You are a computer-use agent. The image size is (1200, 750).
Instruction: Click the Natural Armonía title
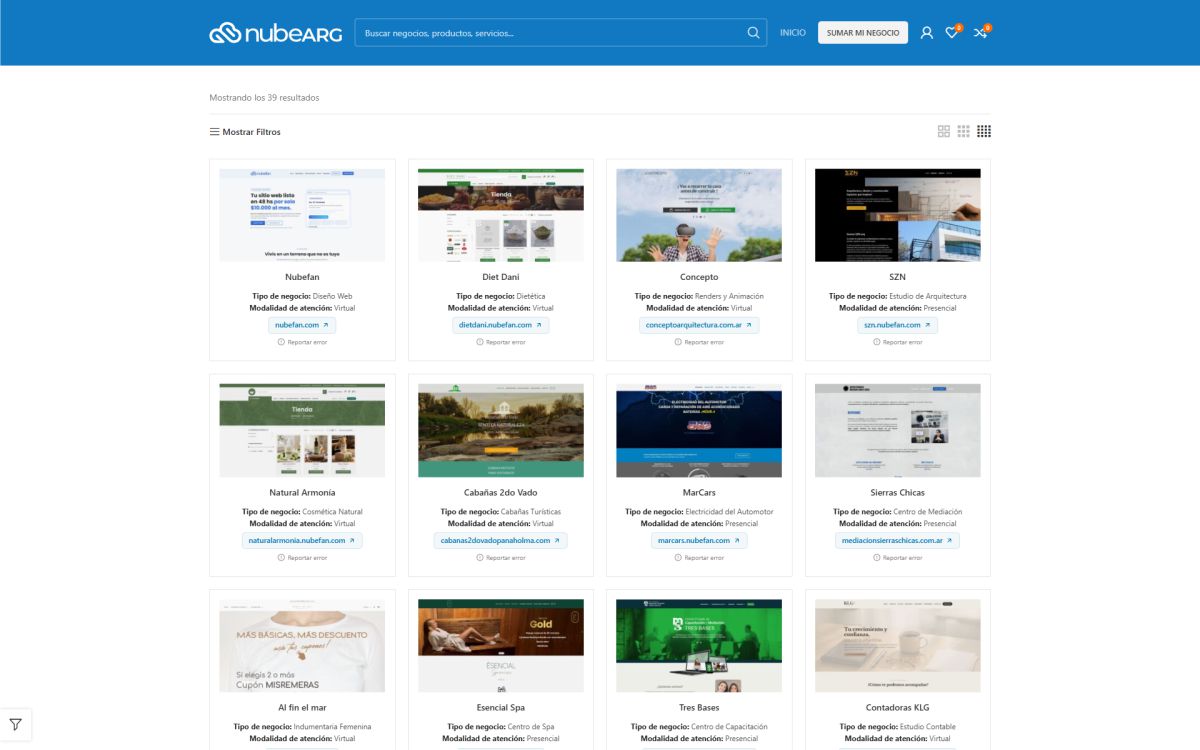[x=302, y=492]
